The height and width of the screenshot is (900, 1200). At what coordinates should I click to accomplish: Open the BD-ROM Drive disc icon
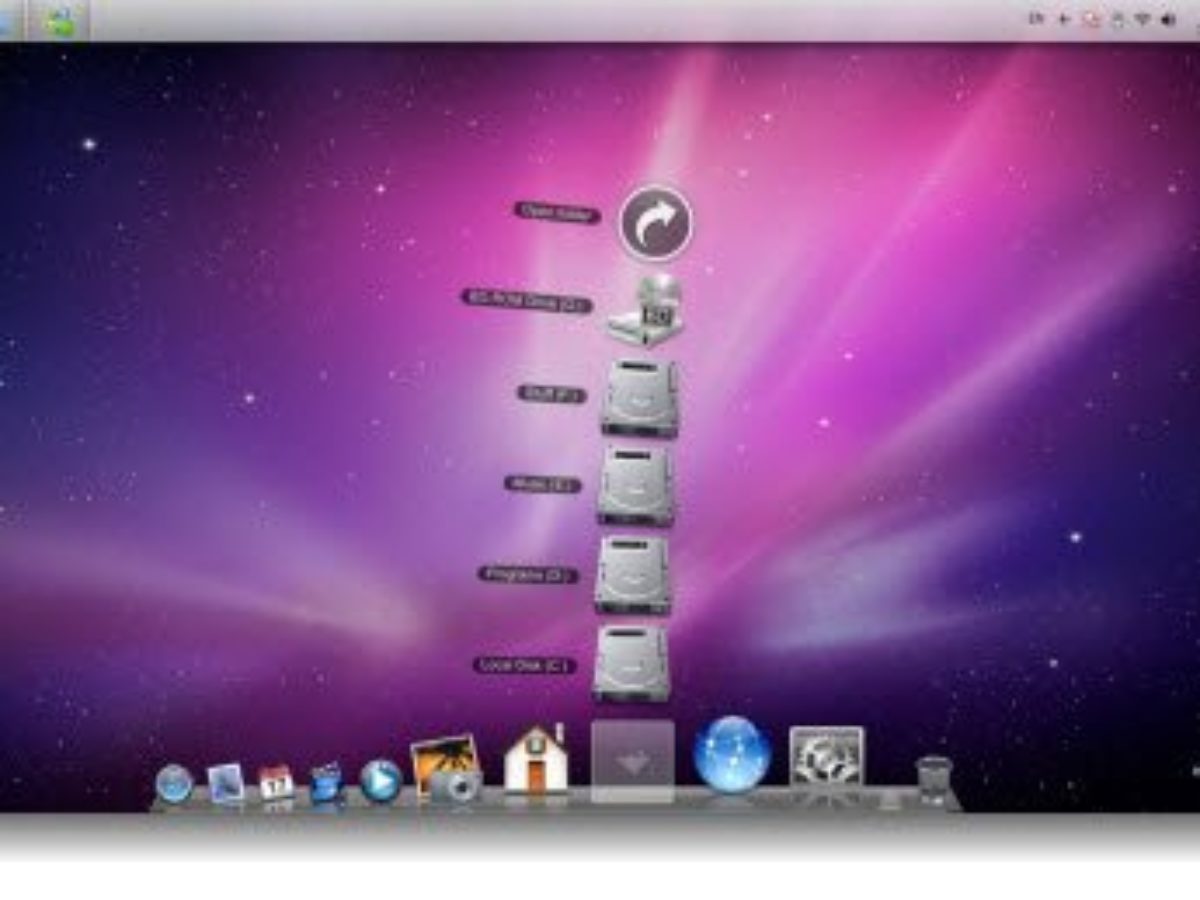pyautogui.click(x=647, y=312)
